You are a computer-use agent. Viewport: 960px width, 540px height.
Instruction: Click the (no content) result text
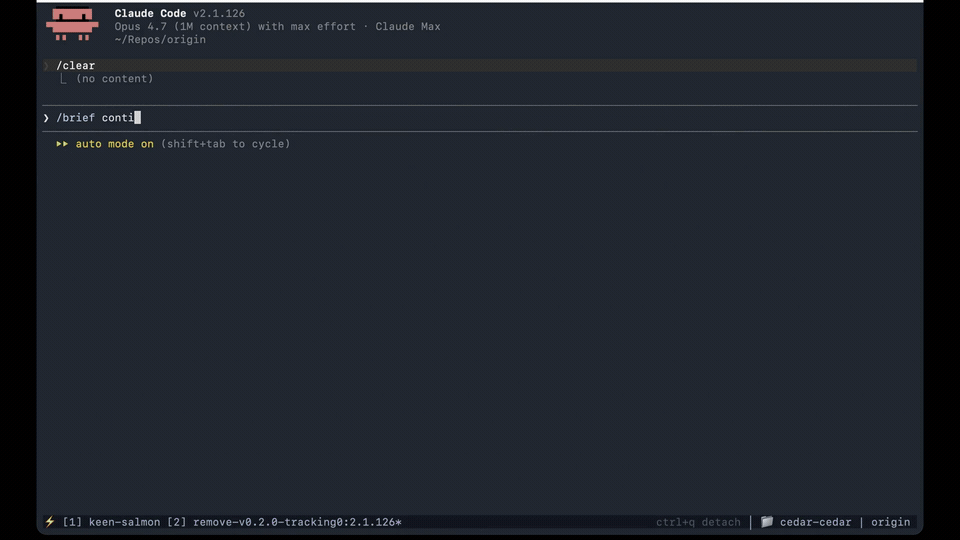click(x=114, y=78)
